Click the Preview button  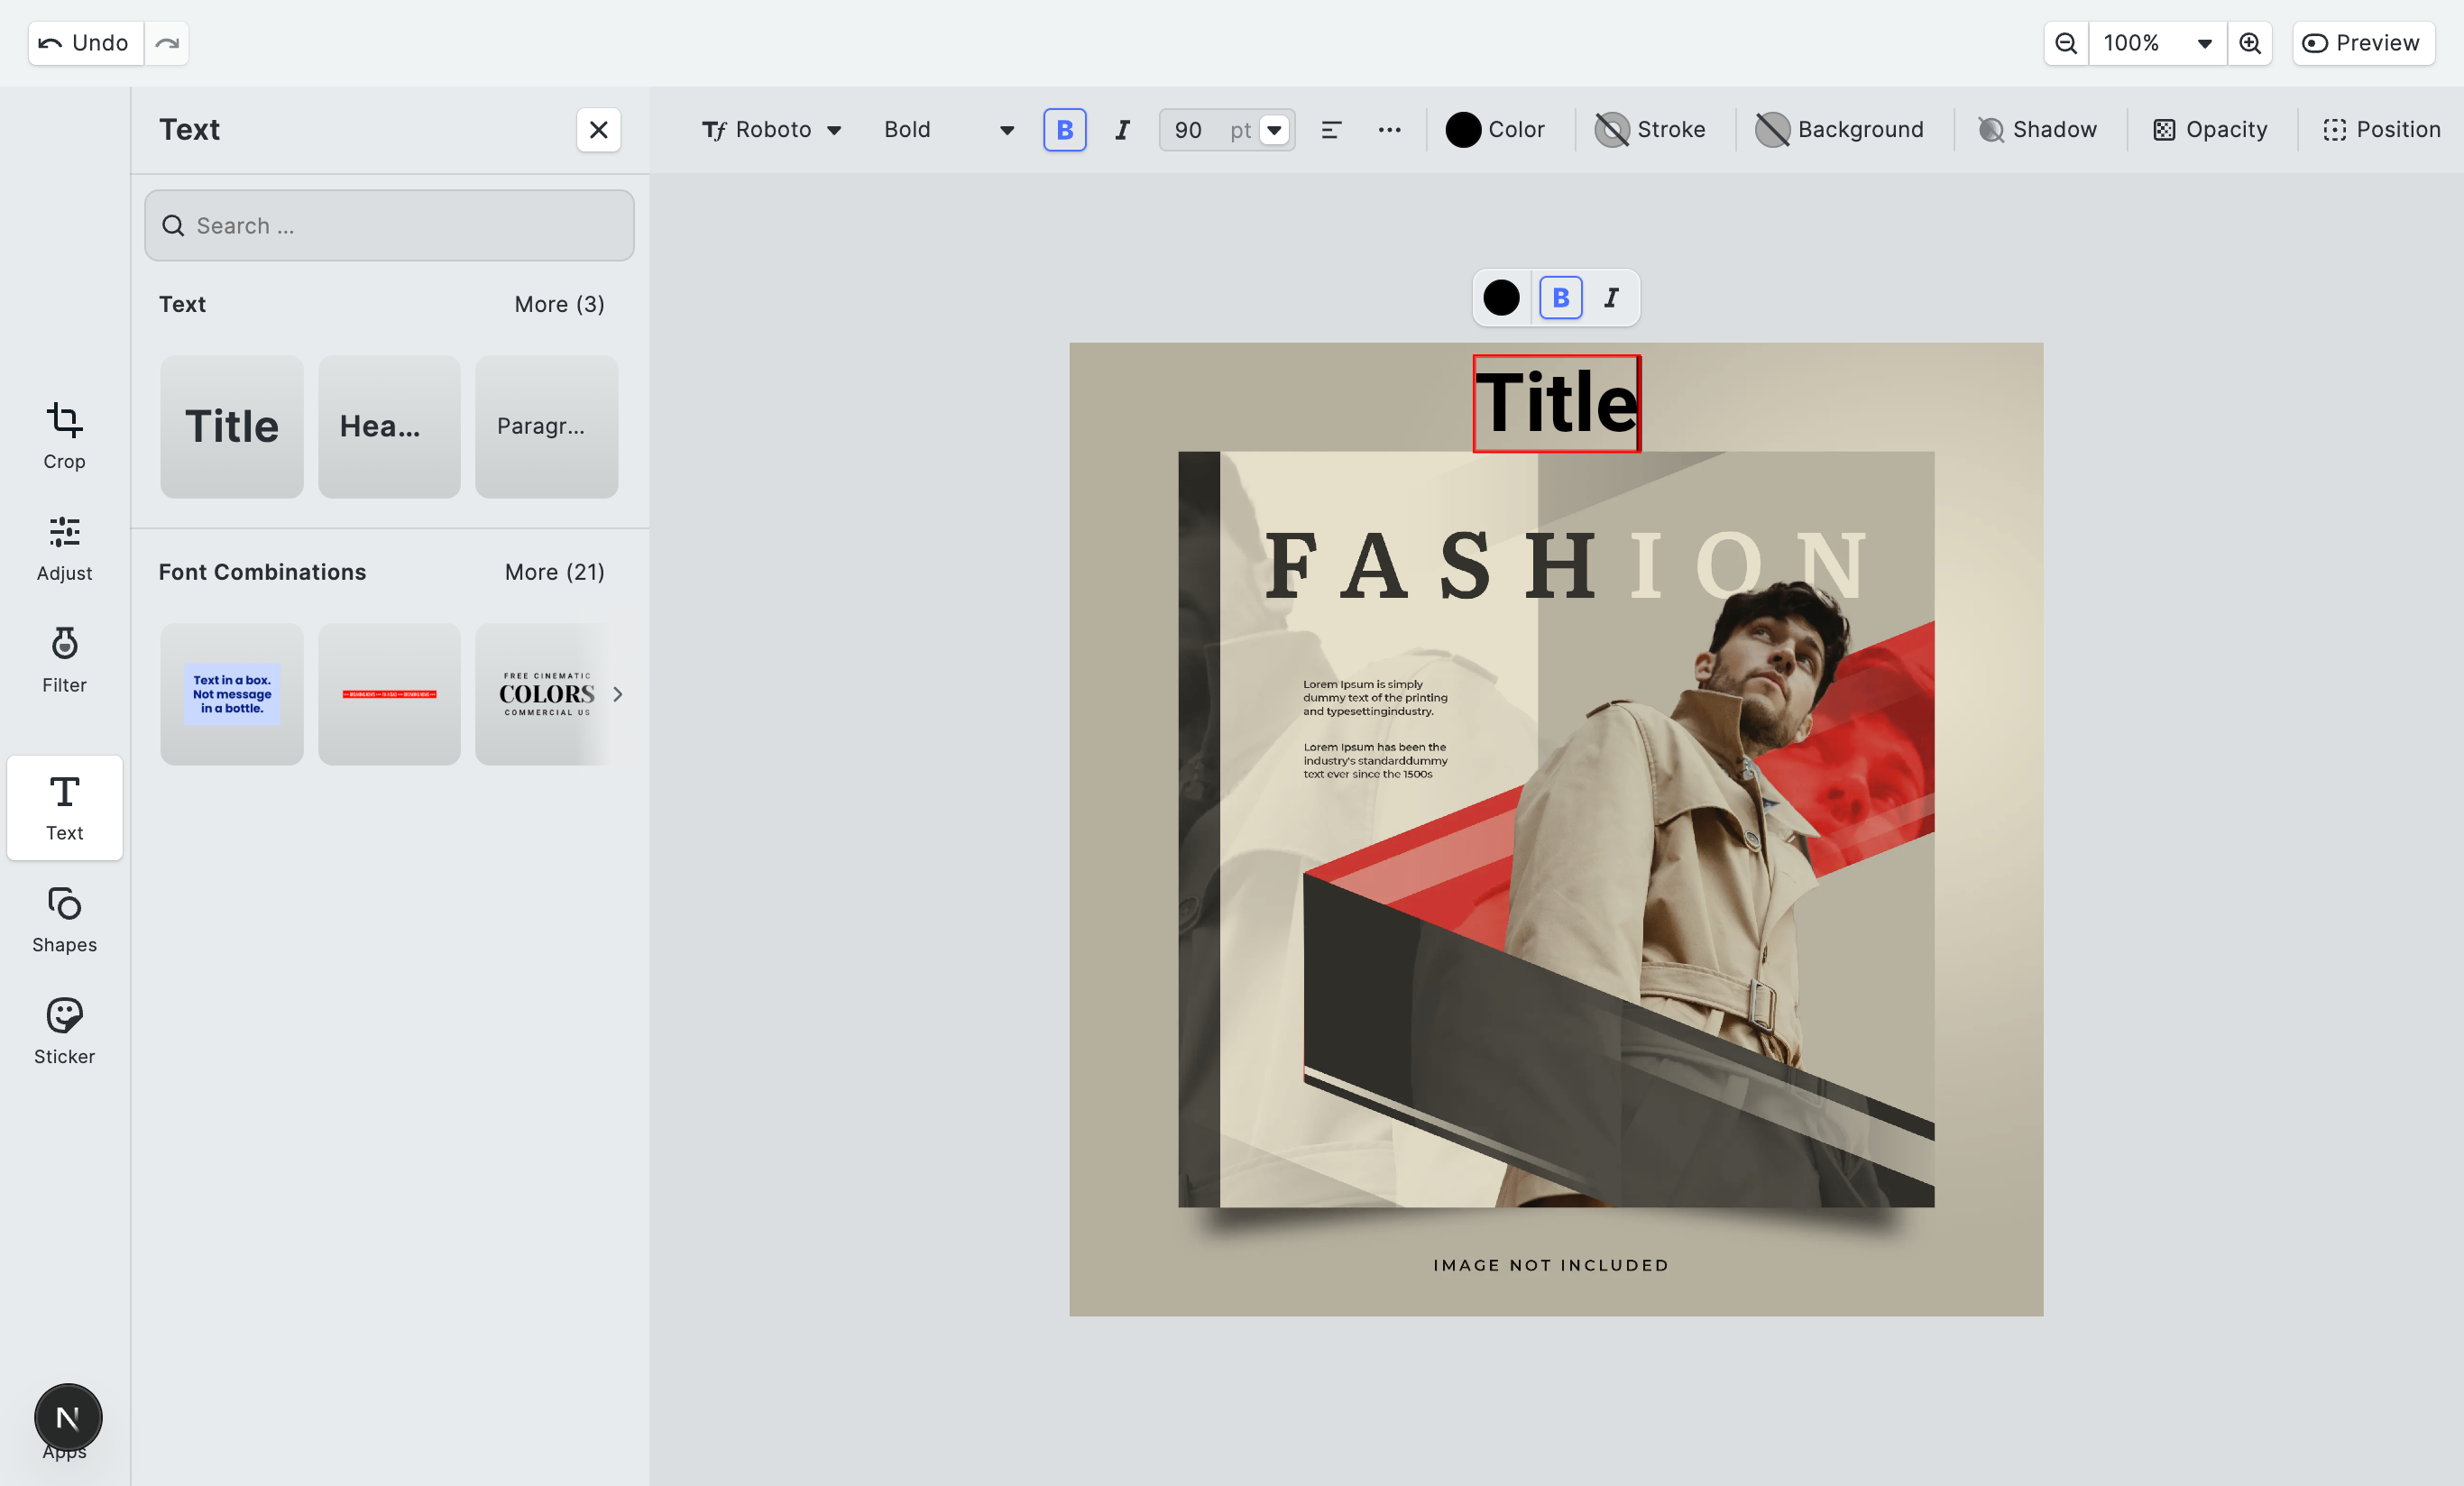(2361, 43)
